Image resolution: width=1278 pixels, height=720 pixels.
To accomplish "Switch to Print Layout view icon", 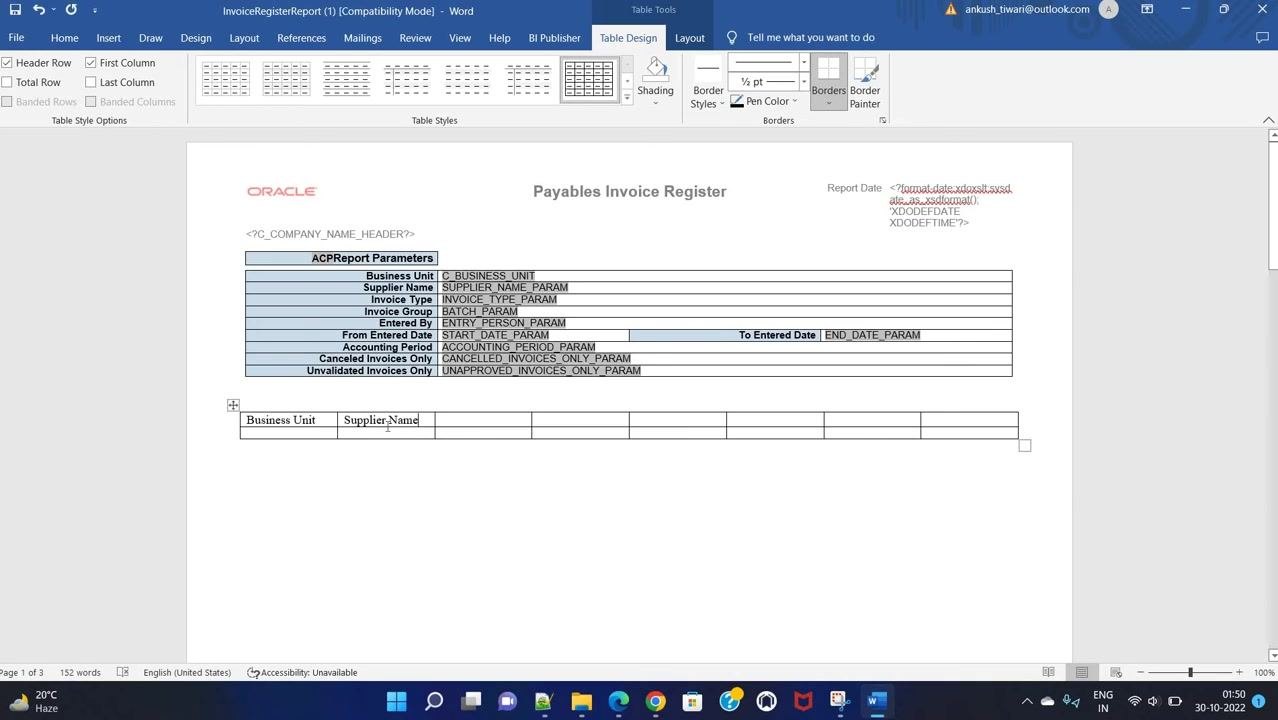I will tap(1082, 673).
